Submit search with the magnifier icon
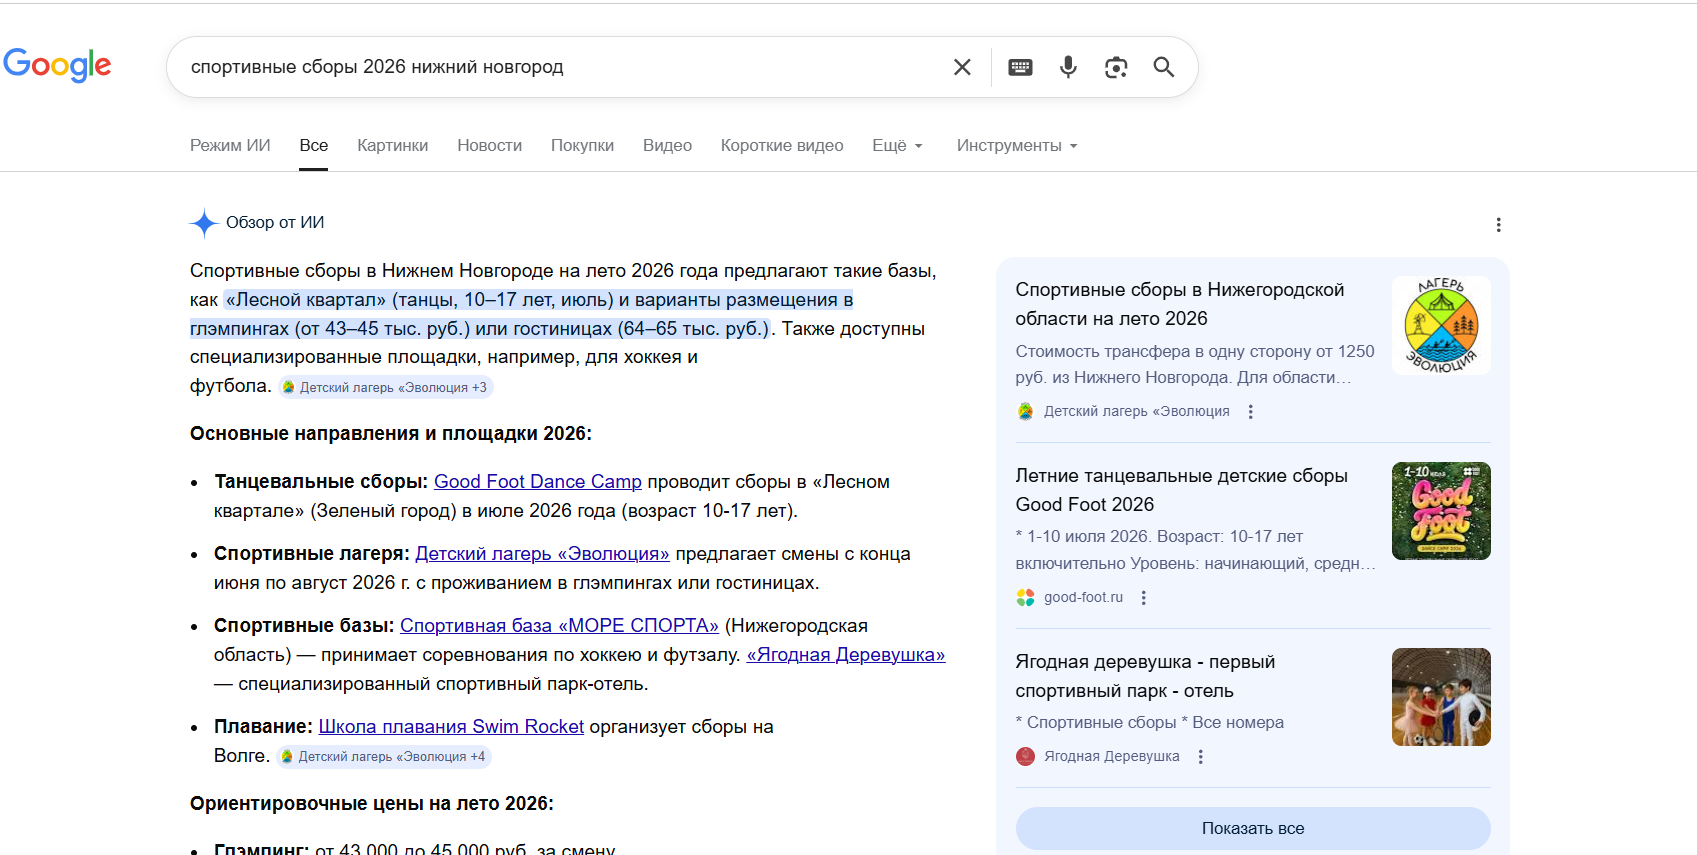The height and width of the screenshot is (855, 1697). pyautogui.click(x=1163, y=67)
